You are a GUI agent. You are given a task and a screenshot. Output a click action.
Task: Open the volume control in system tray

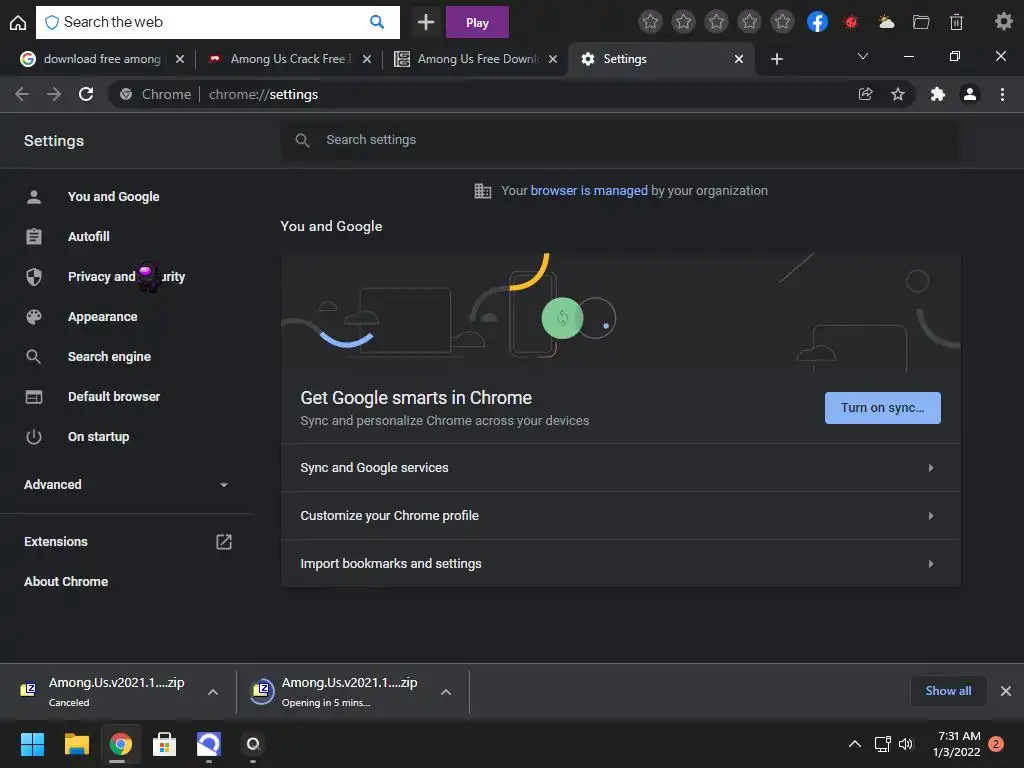coord(906,744)
